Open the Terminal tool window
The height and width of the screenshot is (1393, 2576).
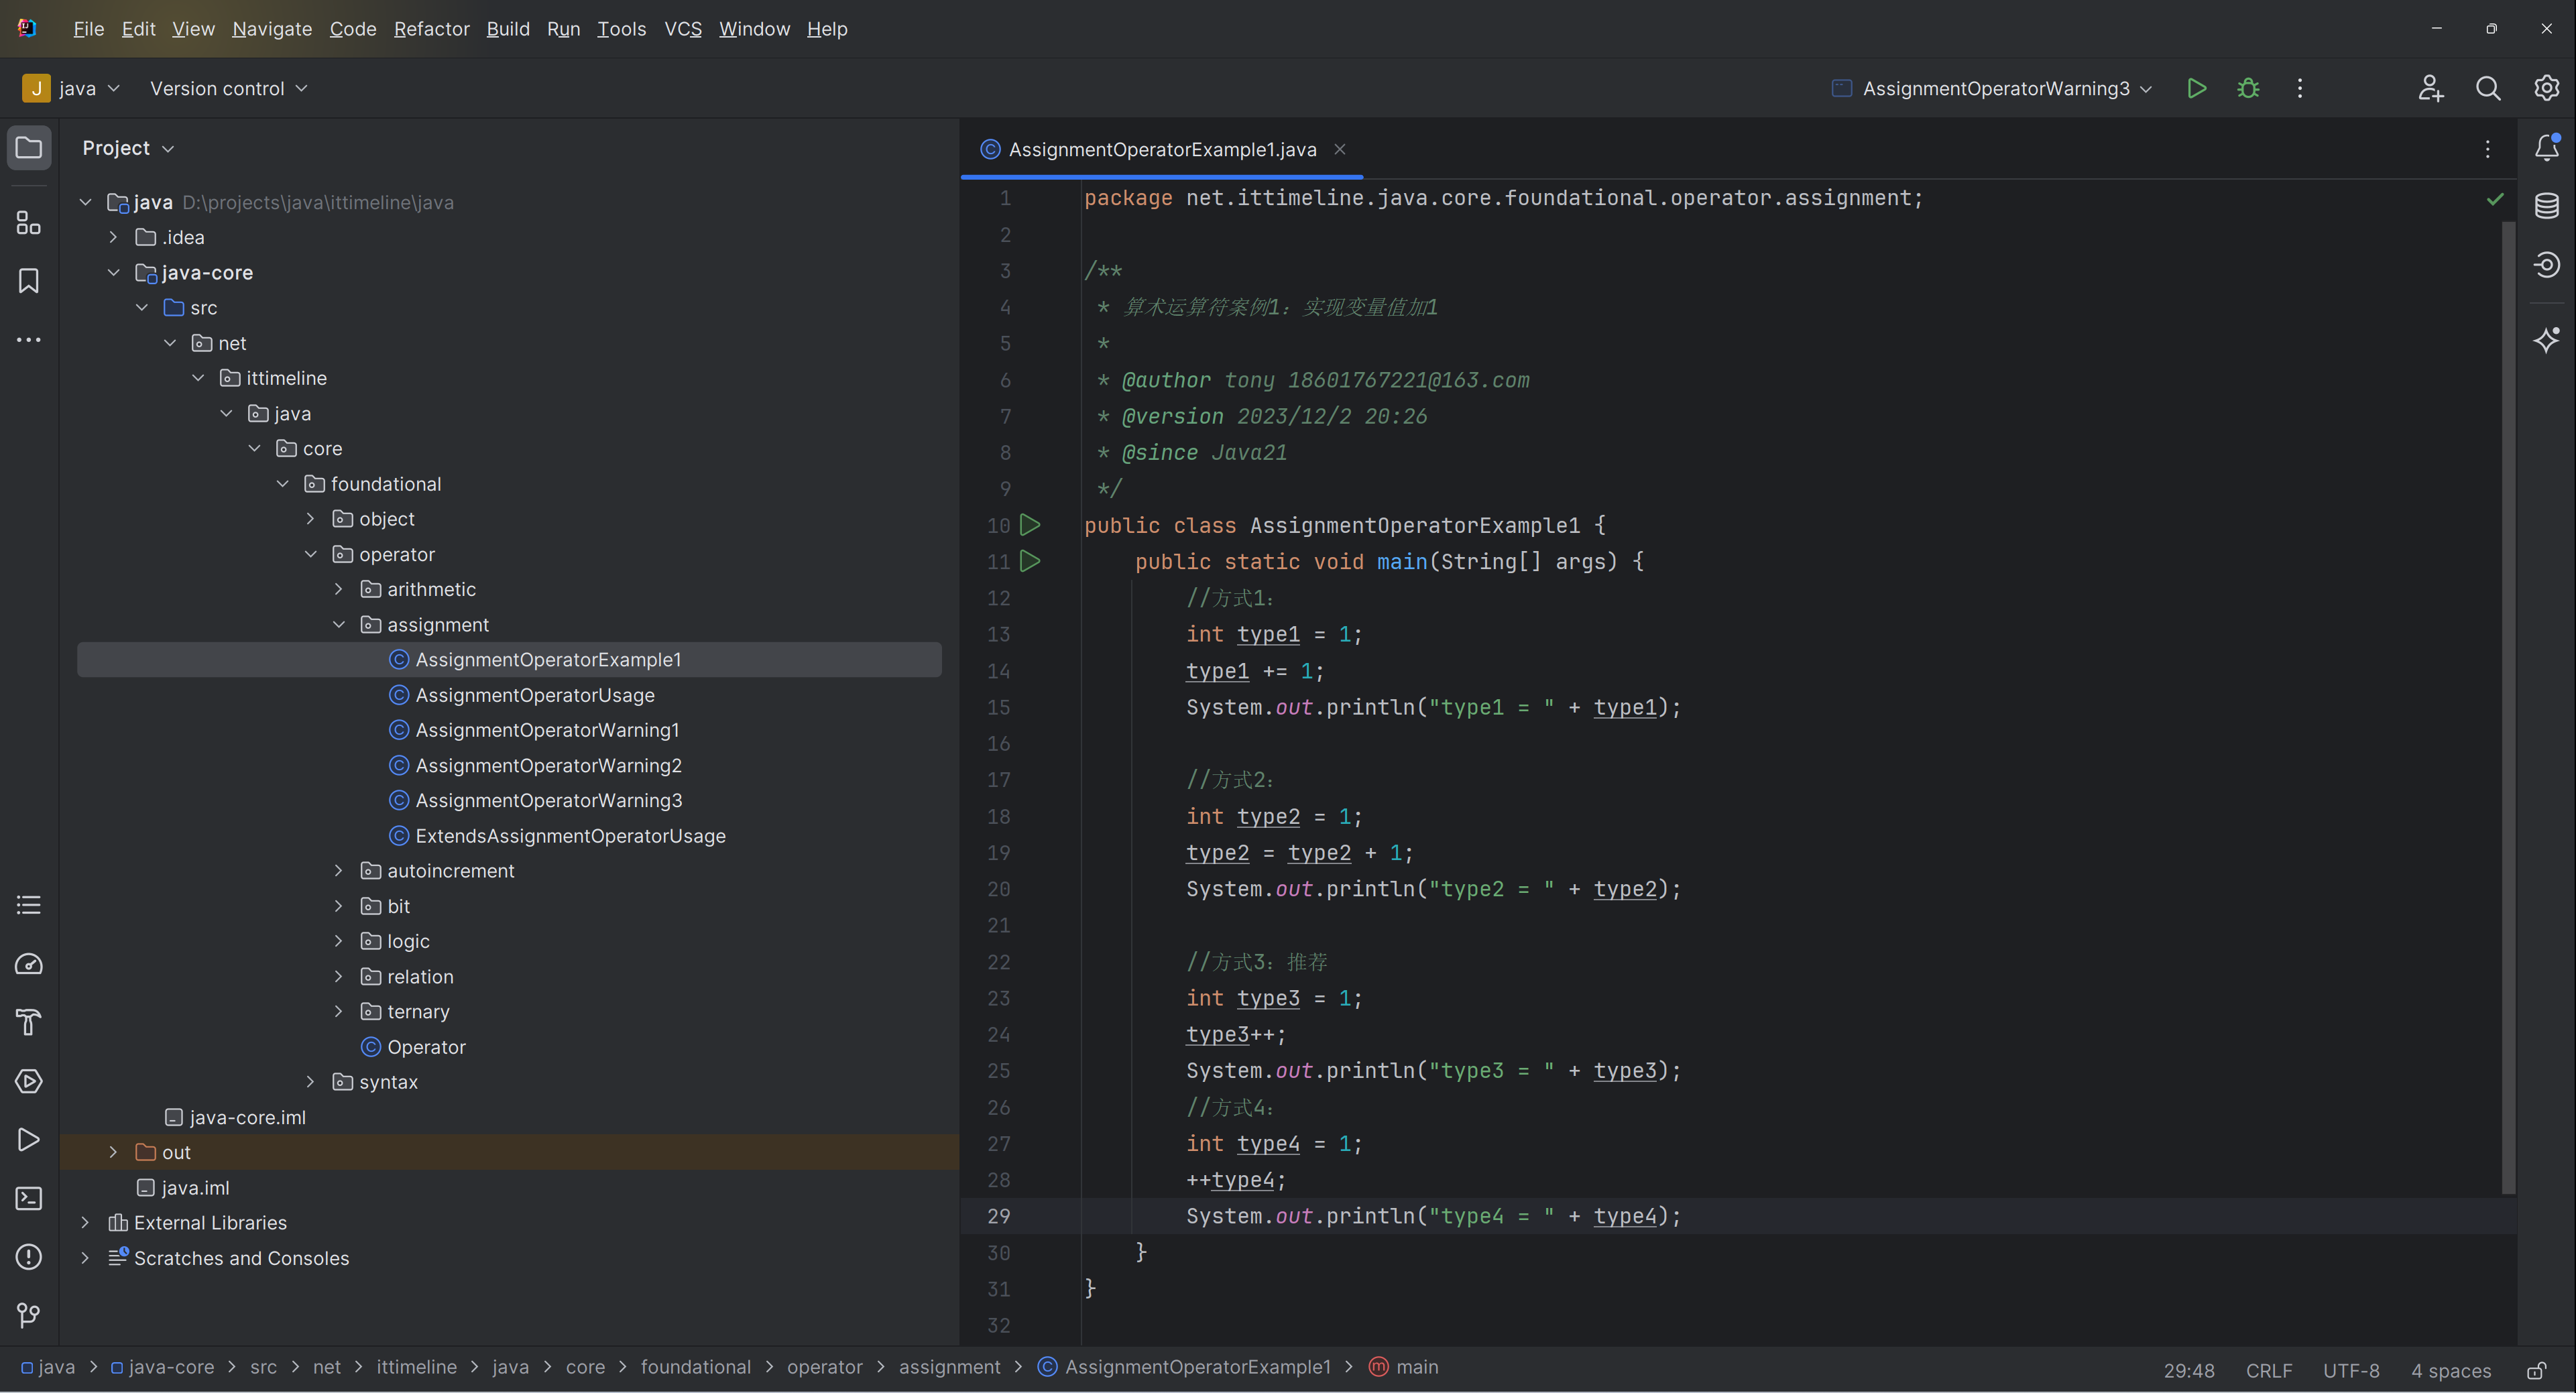click(x=29, y=1198)
